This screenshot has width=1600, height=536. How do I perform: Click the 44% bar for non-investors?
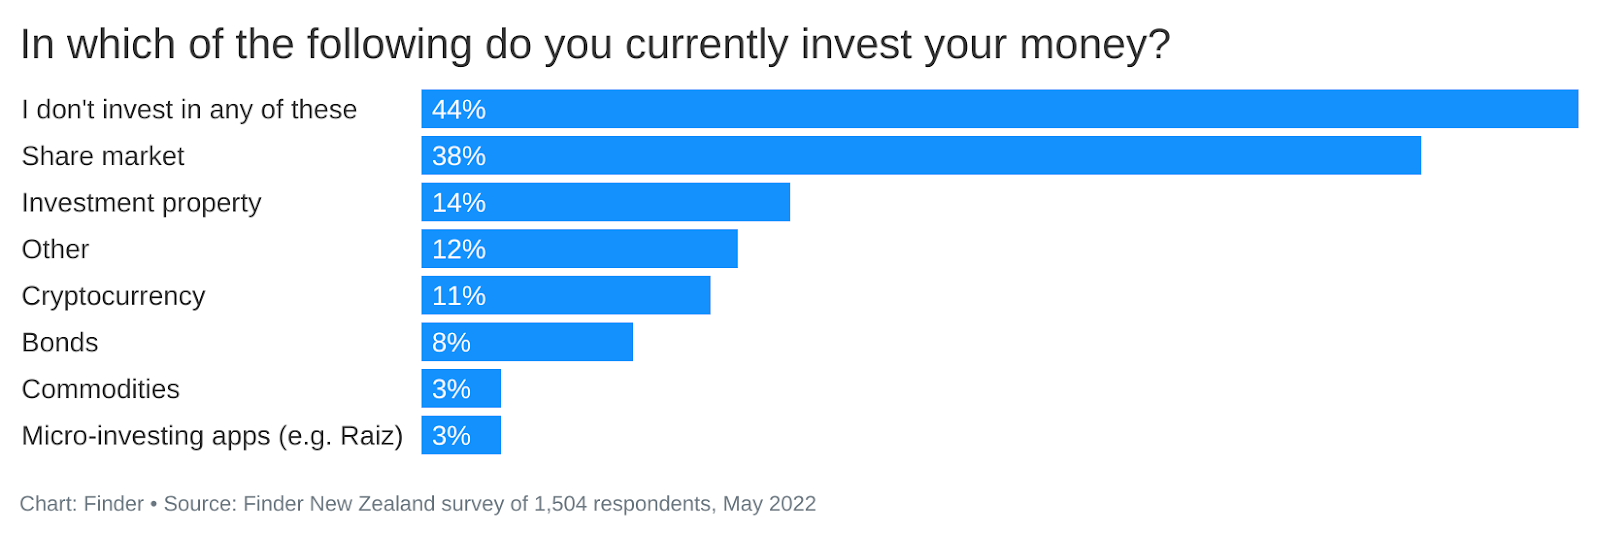(999, 109)
